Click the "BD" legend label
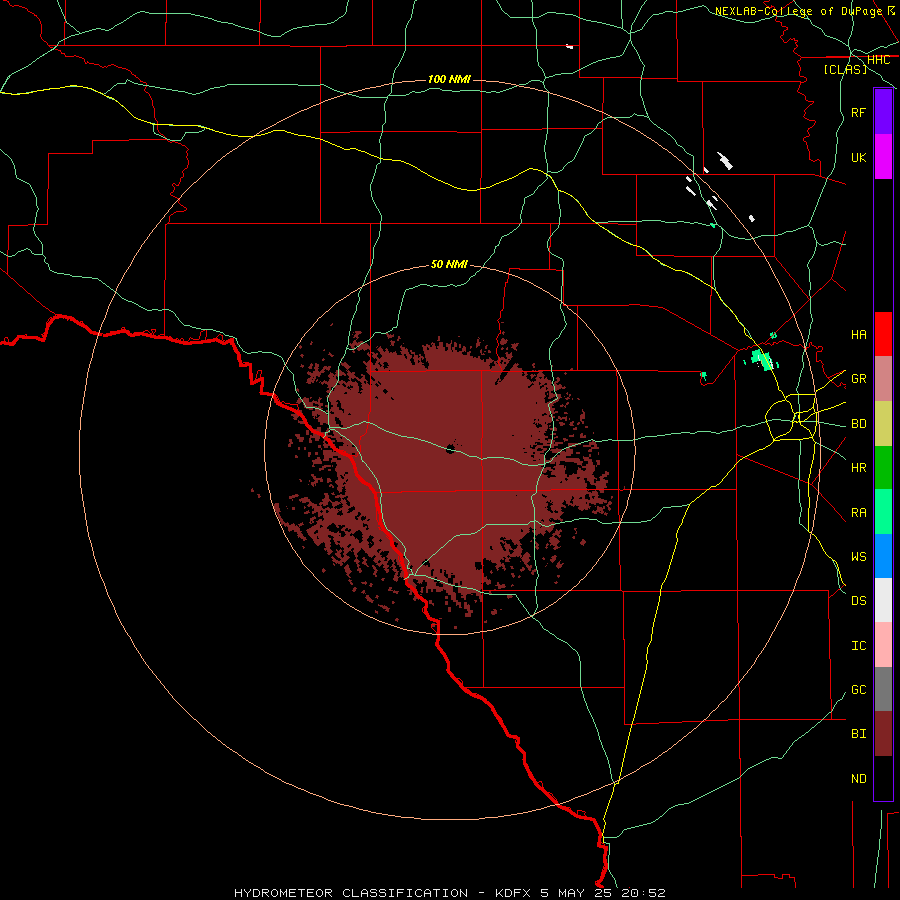This screenshot has width=900, height=900. [x=858, y=424]
